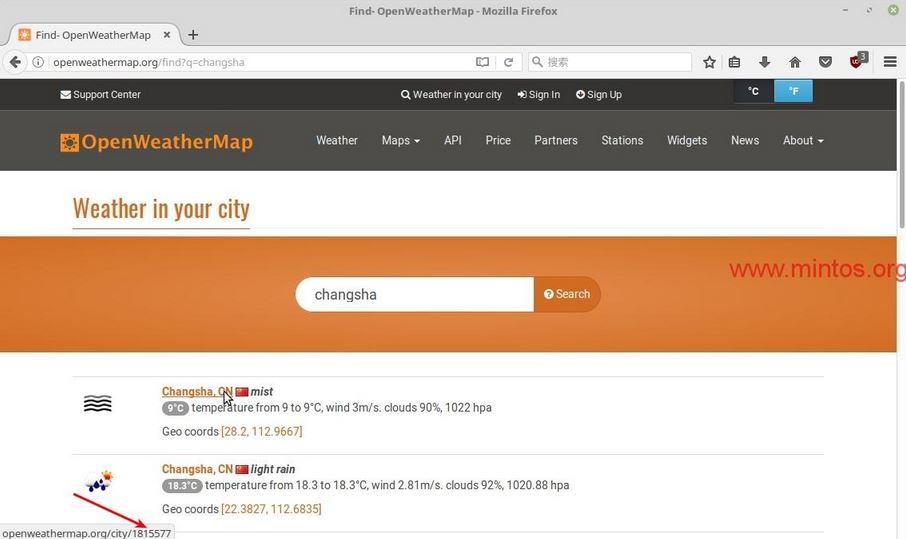This screenshot has width=906, height=539.
Task: Click the Sign In link
Action: pos(539,95)
